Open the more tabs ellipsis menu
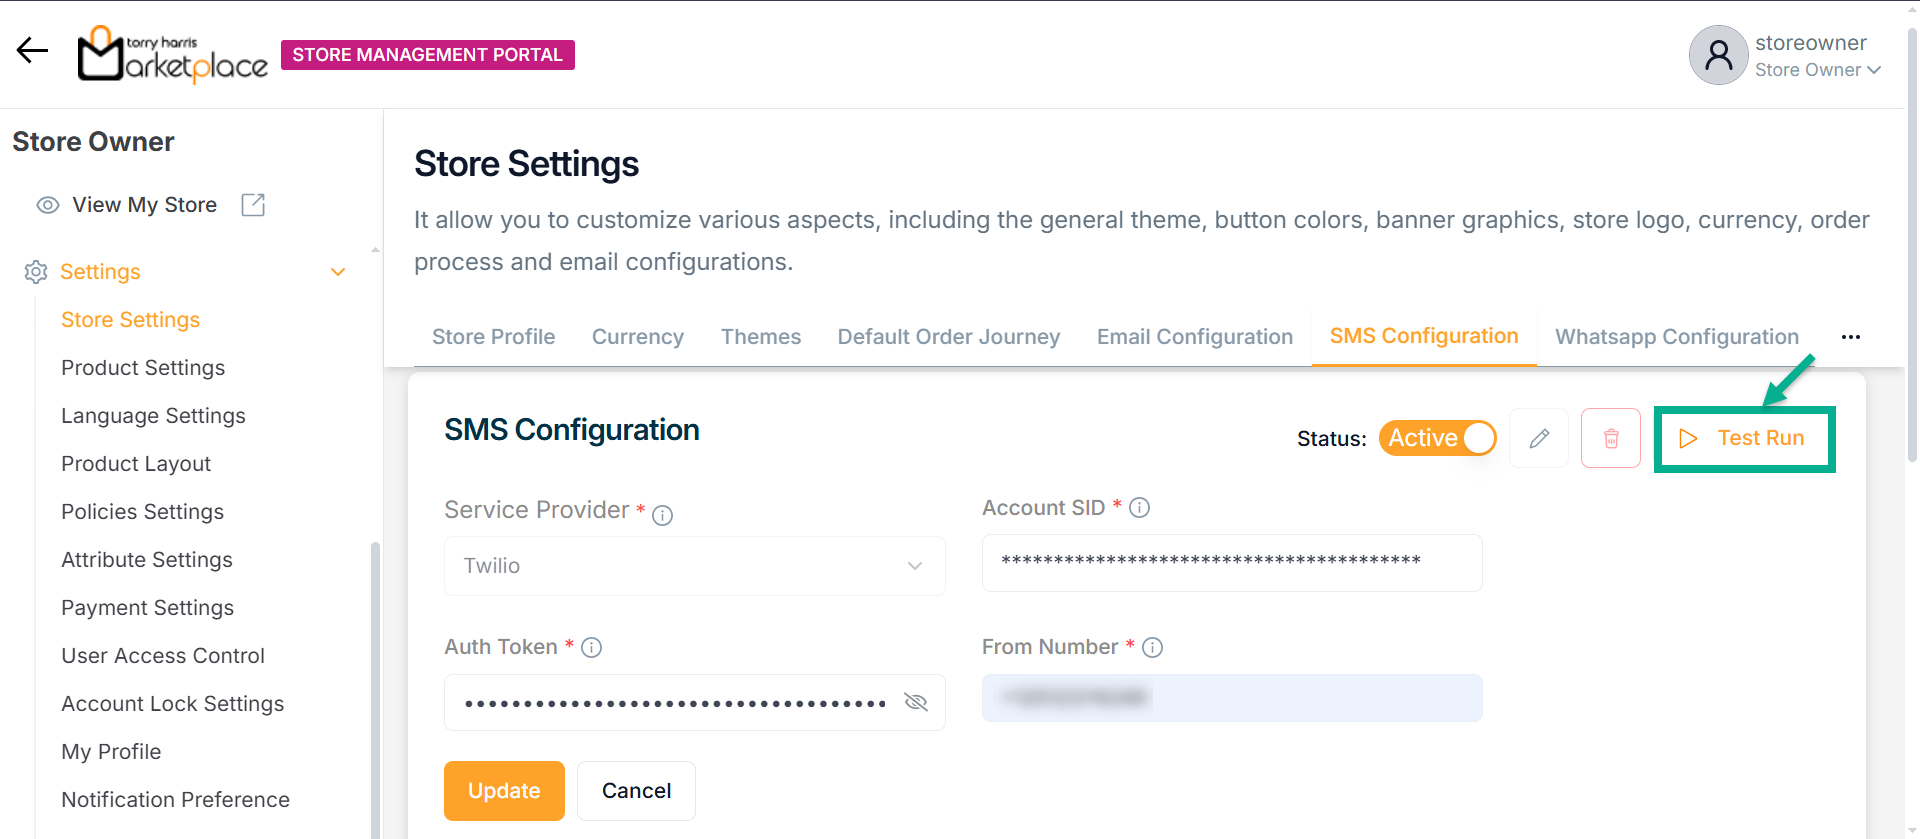 tap(1851, 337)
